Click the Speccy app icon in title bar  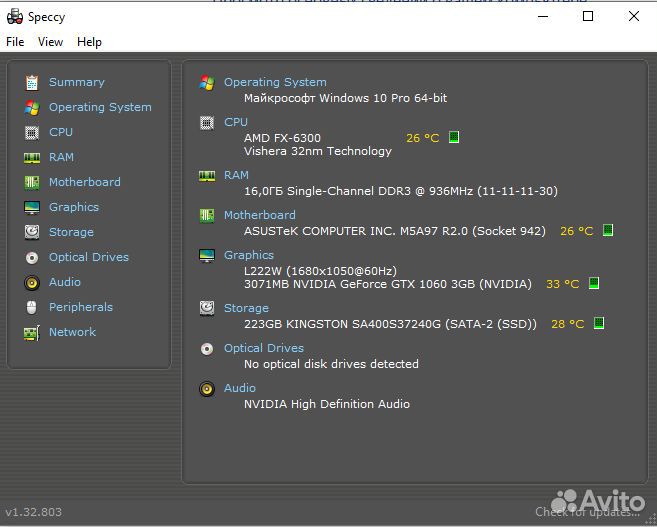[x=15, y=16]
